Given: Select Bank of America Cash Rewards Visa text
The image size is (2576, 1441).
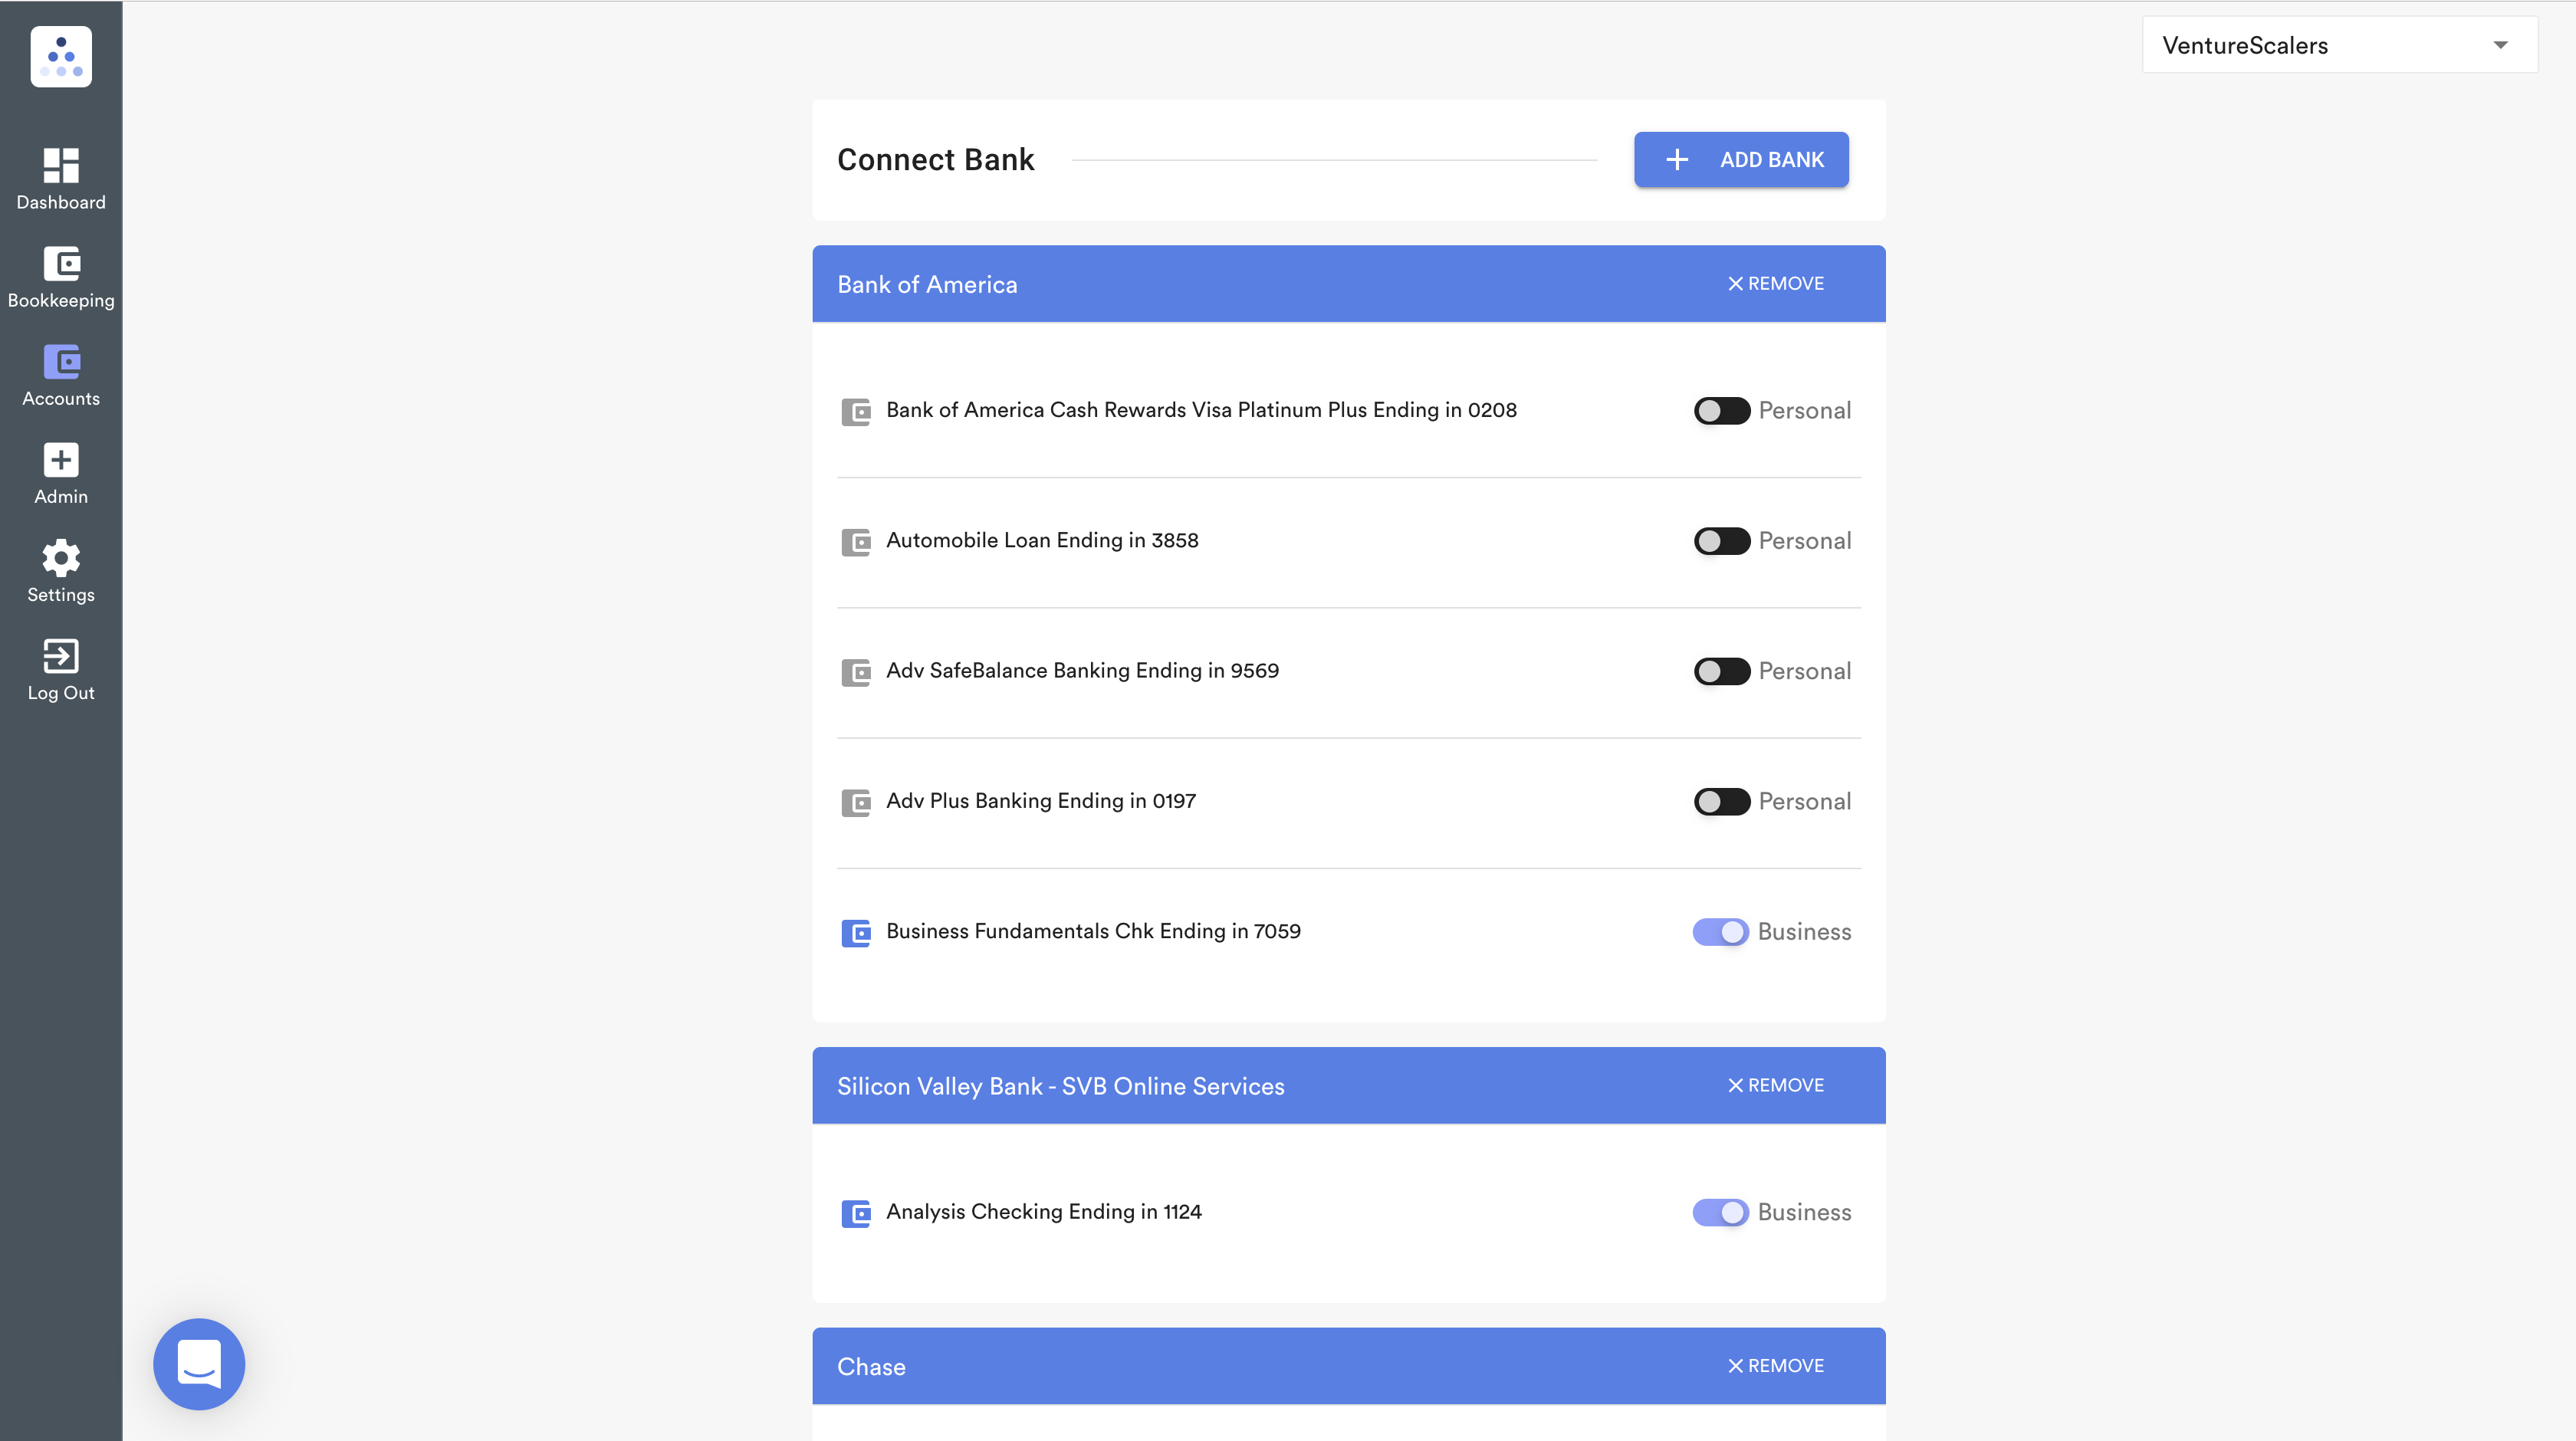Looking at the screenshot, I should (x=1201, y=410).
